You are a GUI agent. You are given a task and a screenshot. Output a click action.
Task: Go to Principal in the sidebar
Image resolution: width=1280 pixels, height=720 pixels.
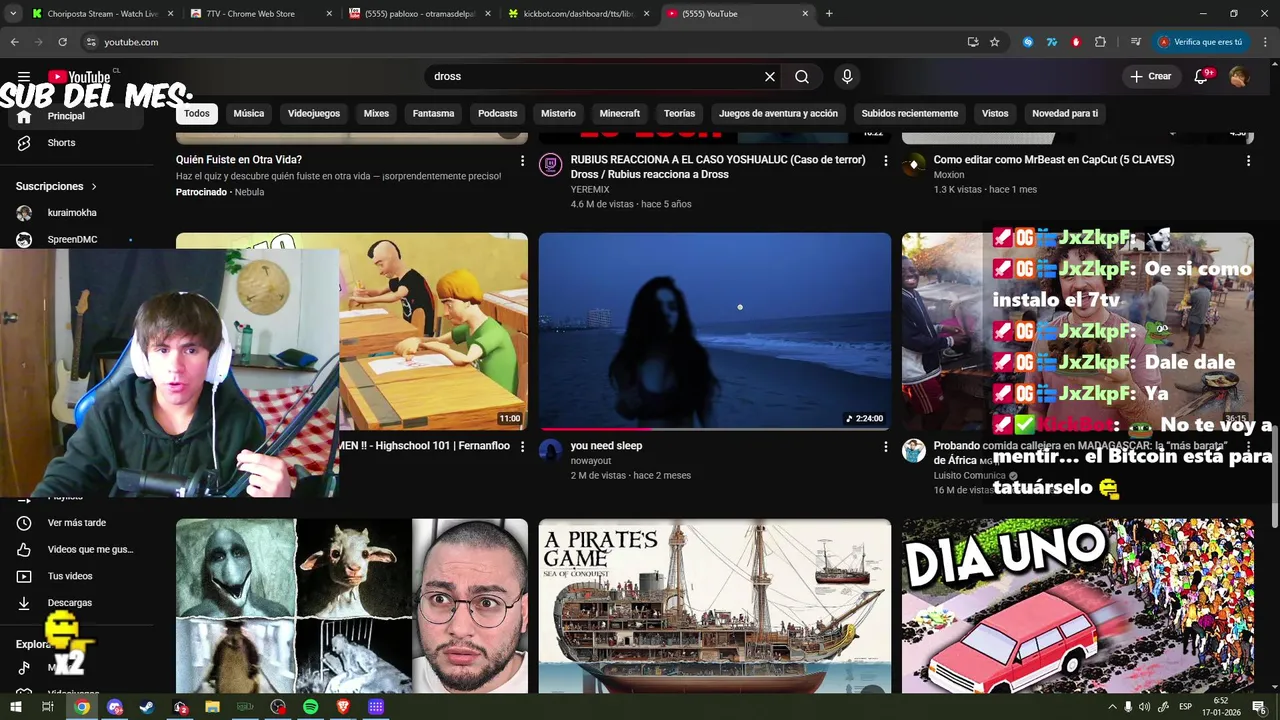(76, 116)
